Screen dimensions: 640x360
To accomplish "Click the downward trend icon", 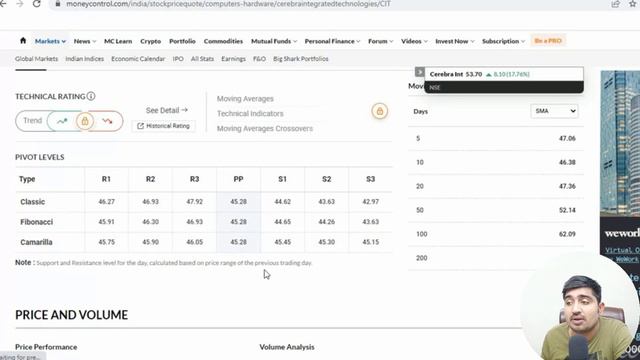I will point(107,121).
